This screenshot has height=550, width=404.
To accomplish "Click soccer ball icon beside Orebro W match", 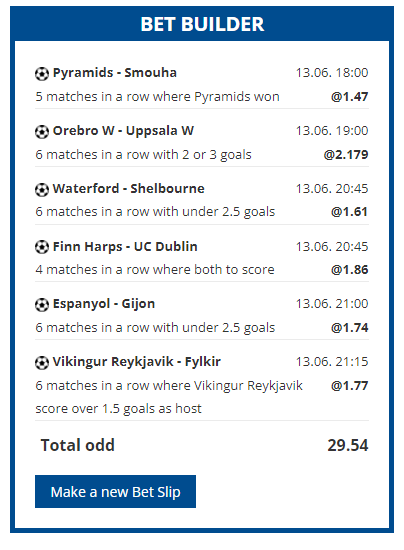I will click(x=42, y=132).
